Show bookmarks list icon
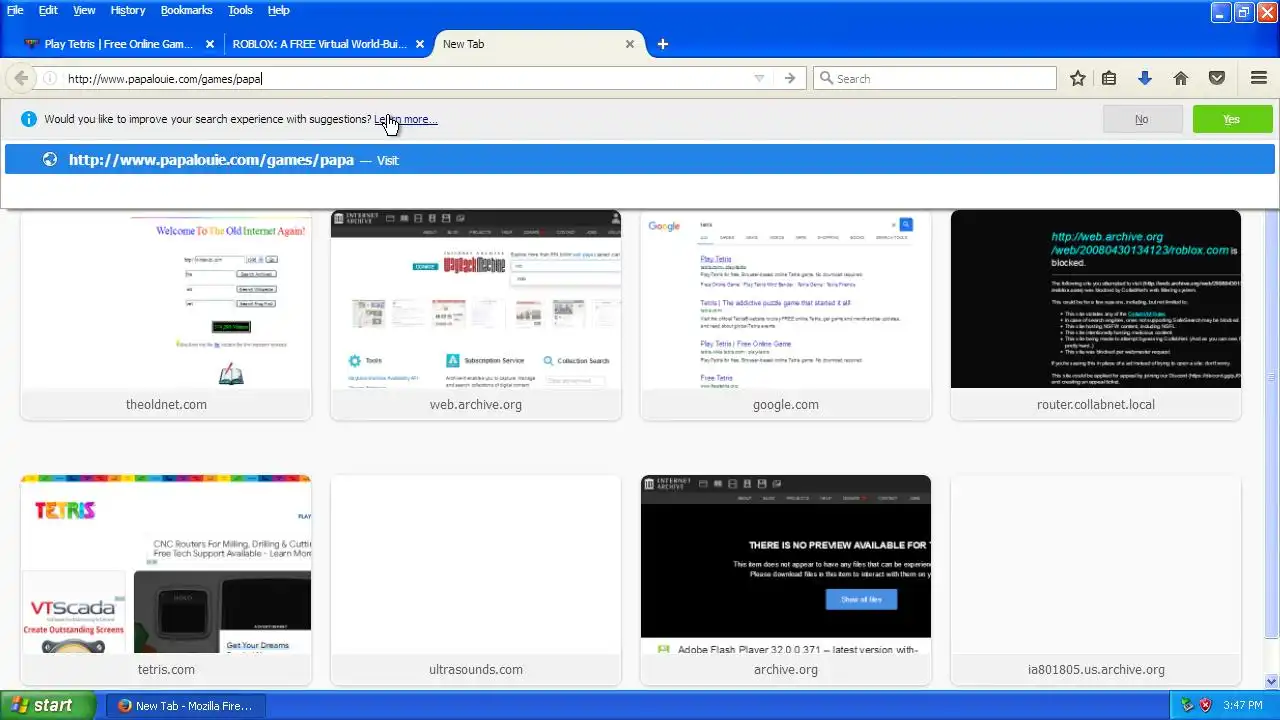Viewport: 1280px width, 720px height. point(1109,78)
